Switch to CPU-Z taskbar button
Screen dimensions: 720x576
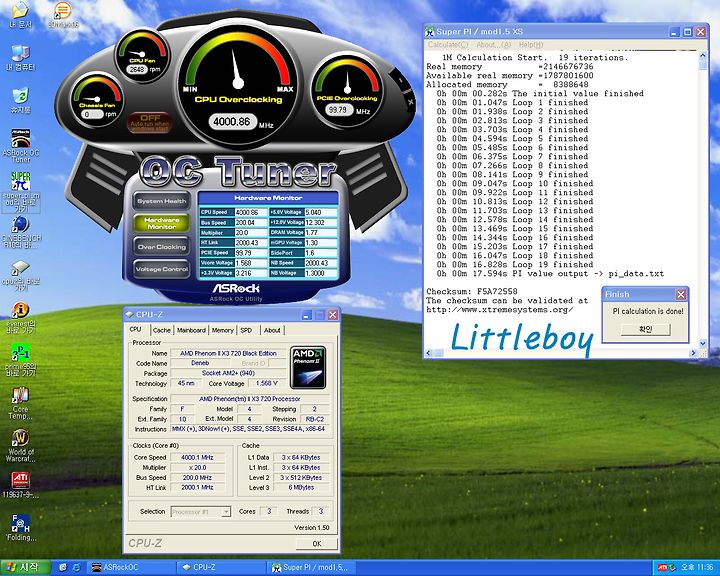pos(221,567)
